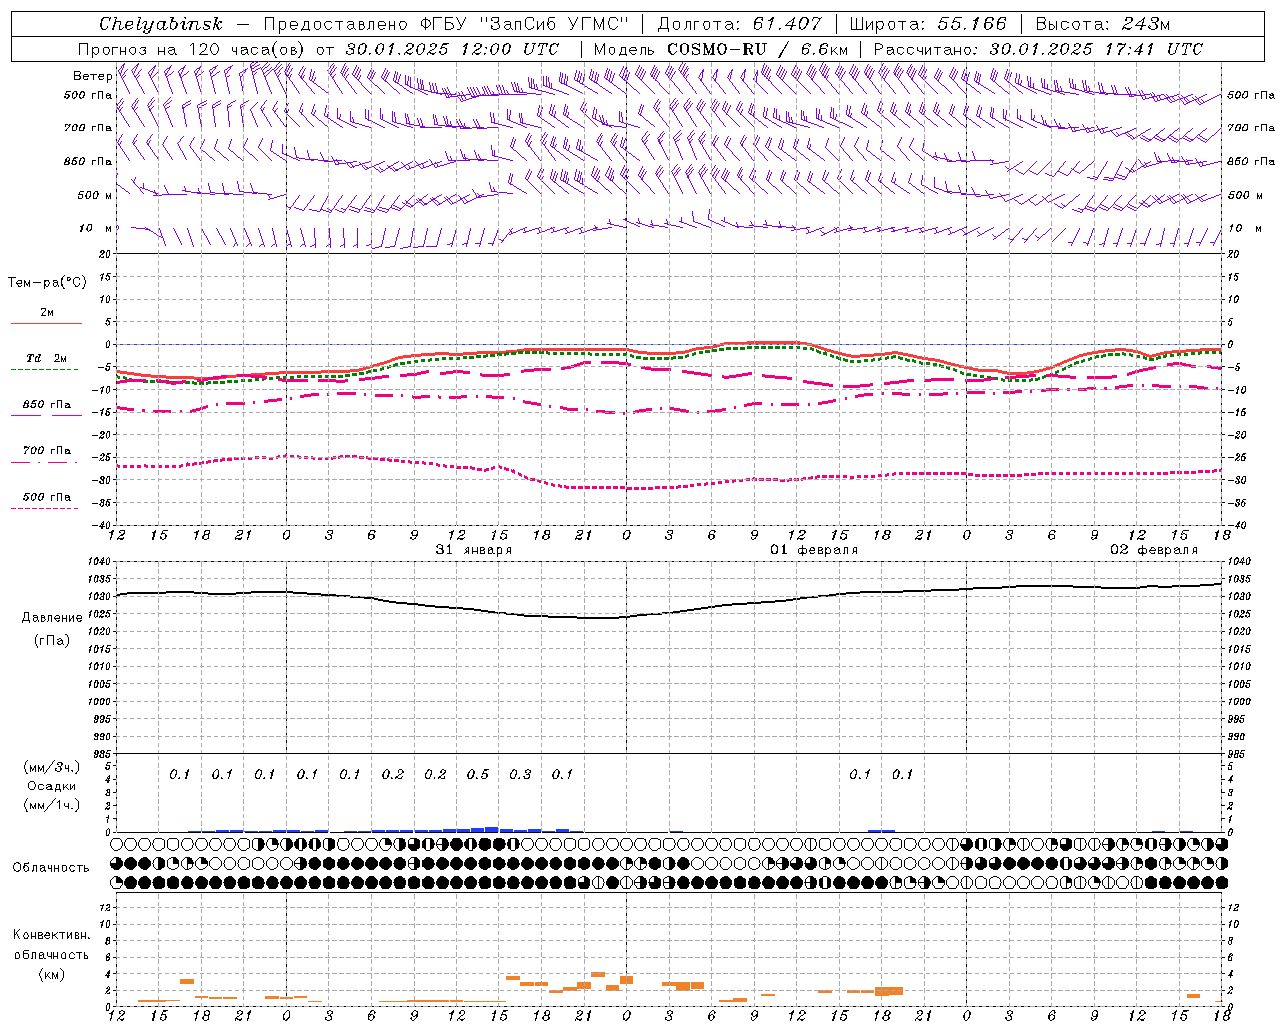Click the forecast line Прогноз на 120 часа(ов)
Image resolution: width=1280 pixels, height=1024 pixels.
click(x=193, y=49)
